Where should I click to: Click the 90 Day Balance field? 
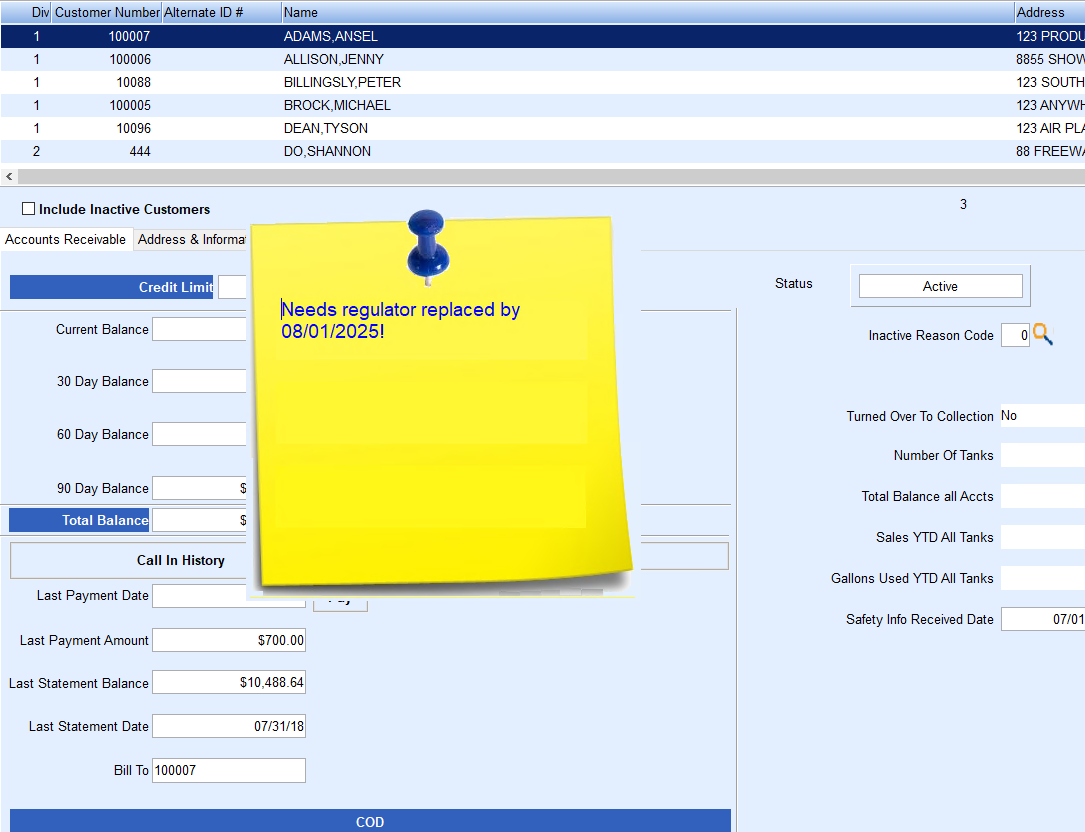[x=199, y=488]
